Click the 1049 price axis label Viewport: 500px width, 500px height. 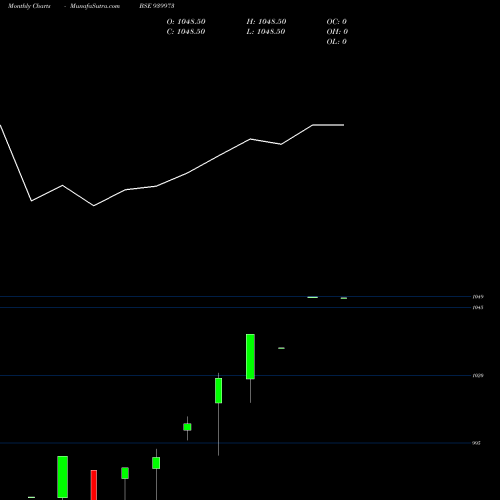pos(478,297)
